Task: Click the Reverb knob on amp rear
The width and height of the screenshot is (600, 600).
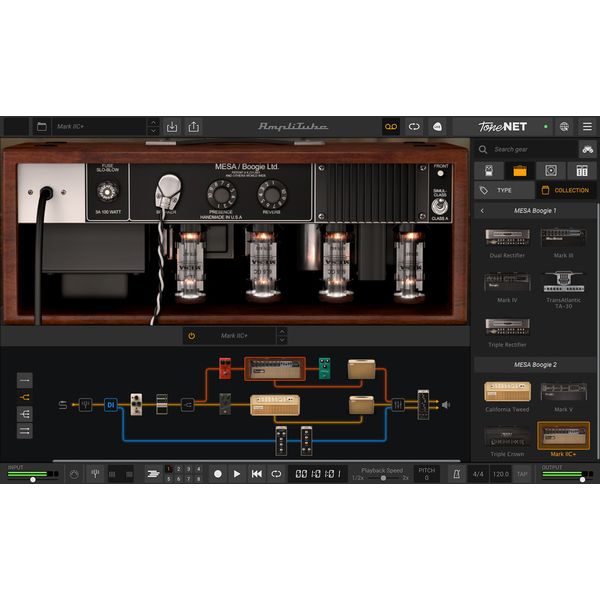Action: [x=272, y=195]
